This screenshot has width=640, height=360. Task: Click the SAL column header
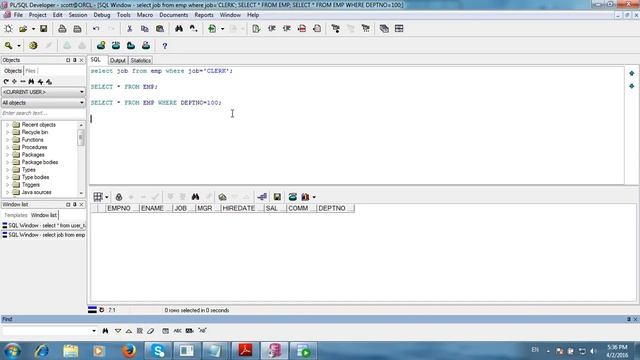click(x=275, y=208)
